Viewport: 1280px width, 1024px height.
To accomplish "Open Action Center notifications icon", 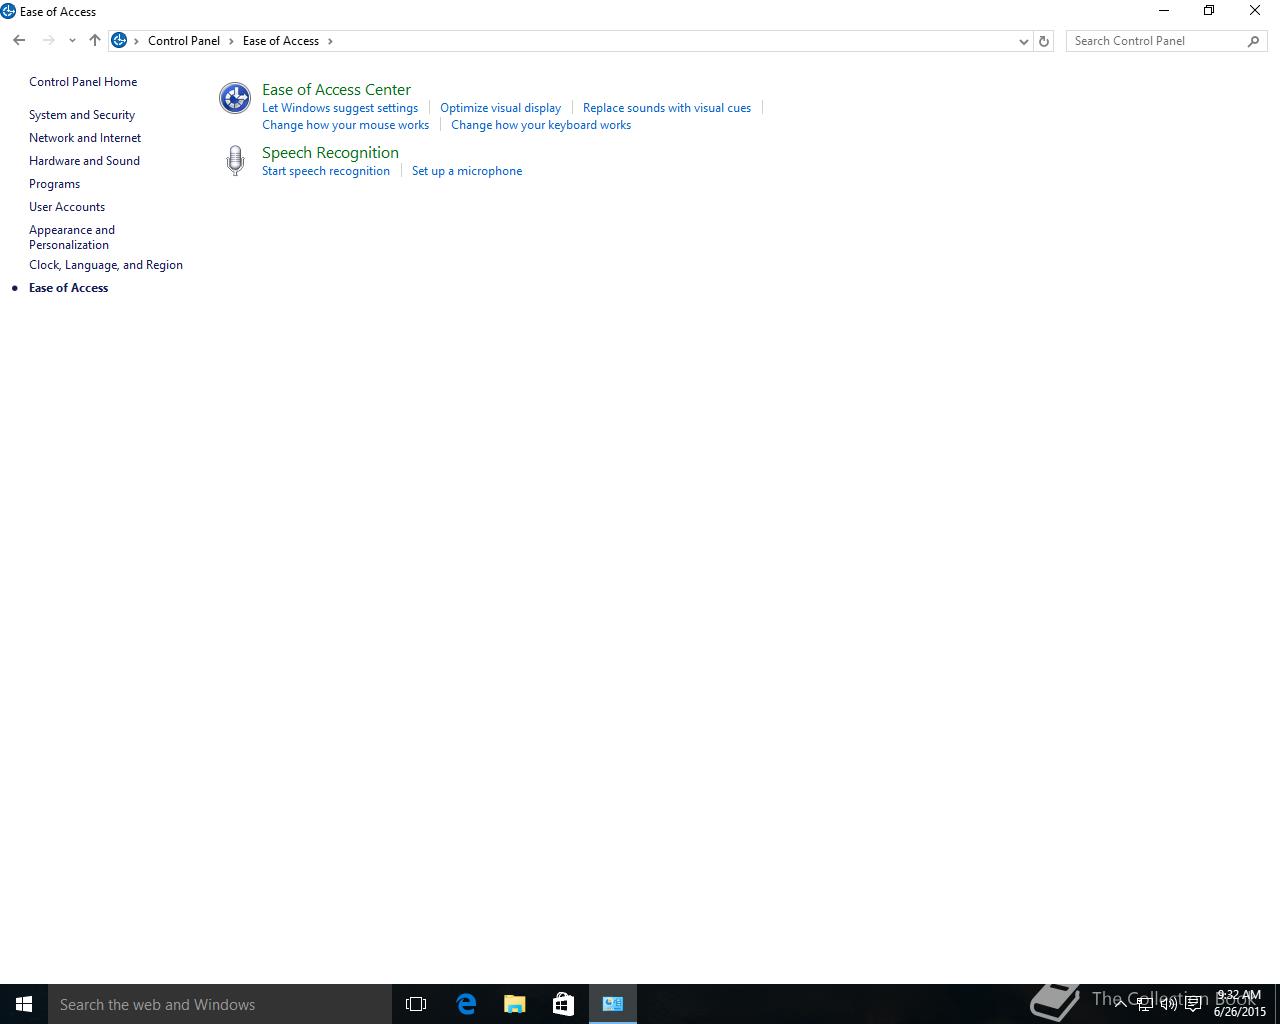I will click(1193, 1004).
